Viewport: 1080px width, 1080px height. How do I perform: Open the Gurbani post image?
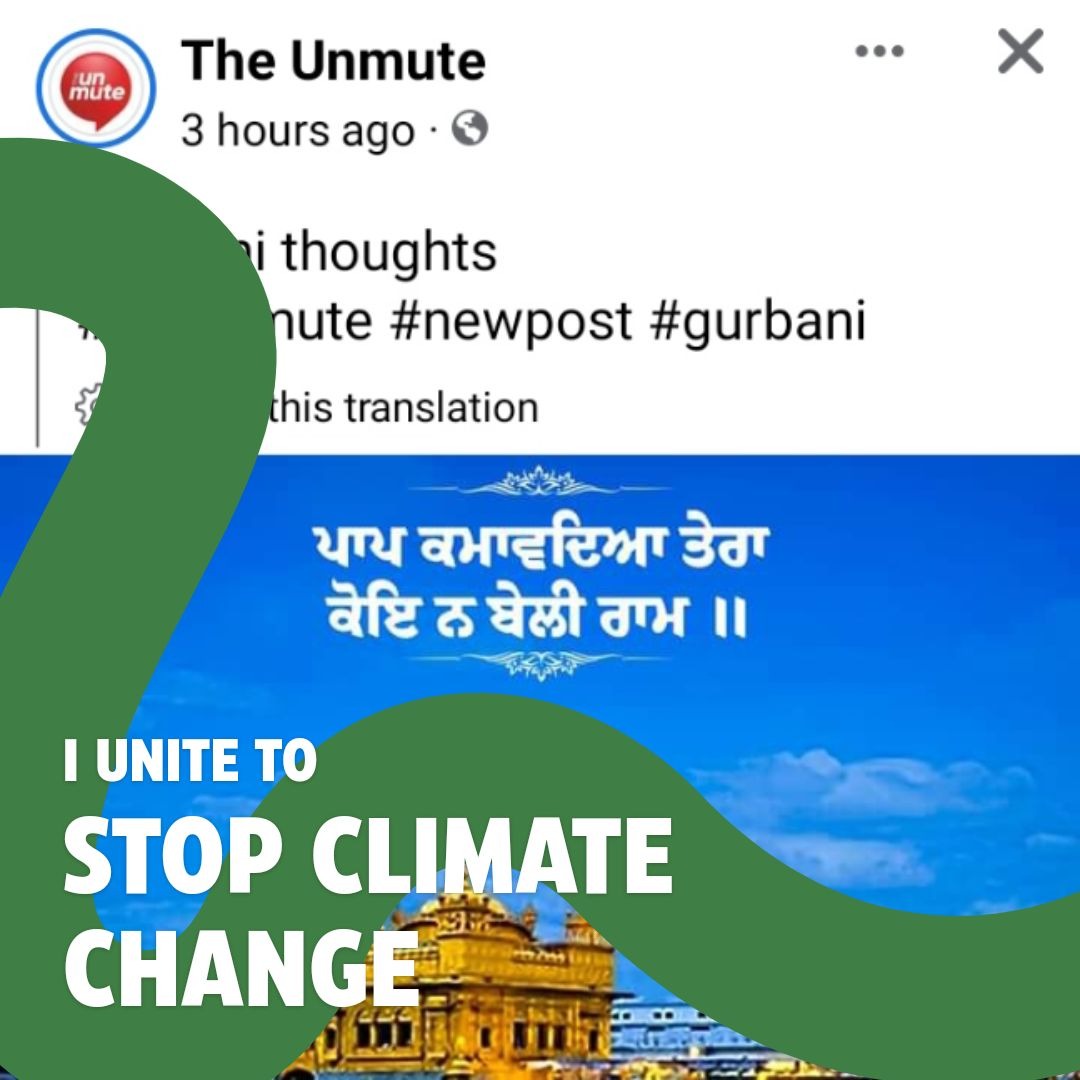click(540, 767)
